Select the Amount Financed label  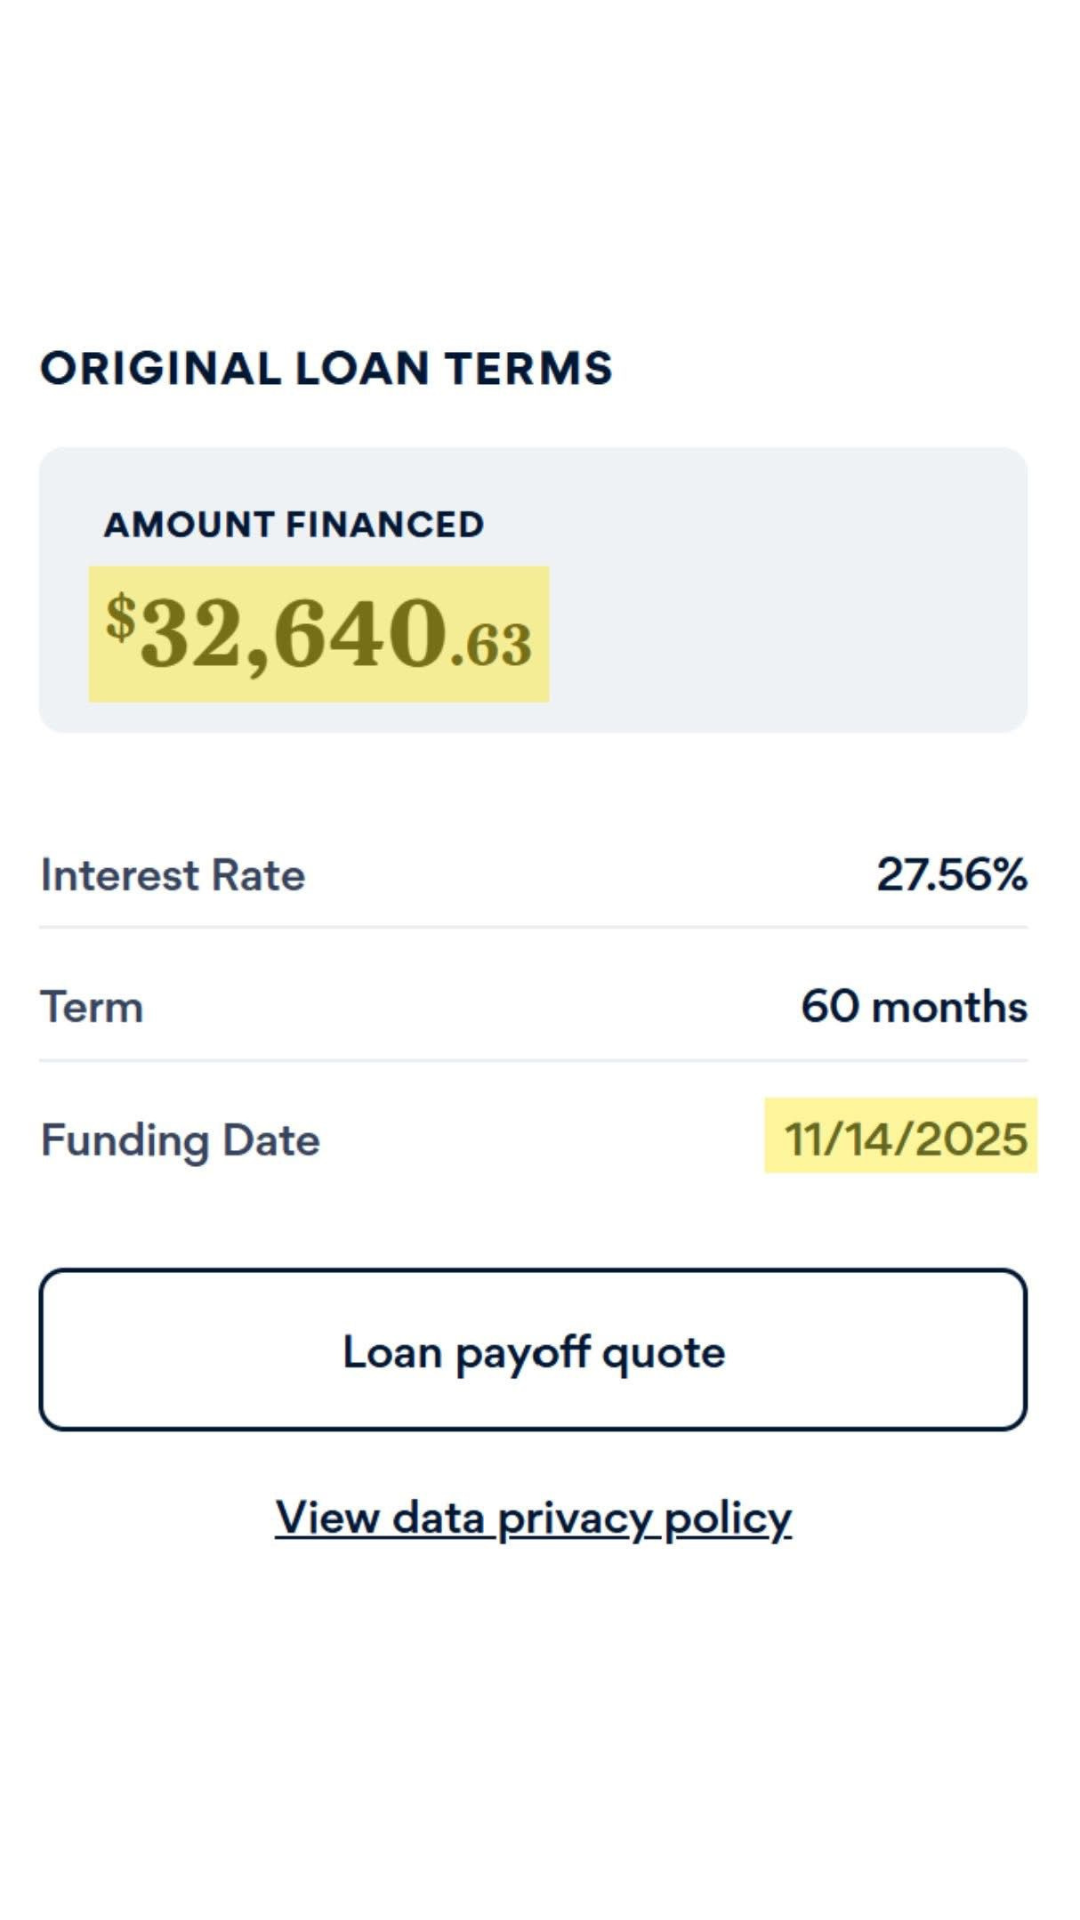[x=294, y=525]
